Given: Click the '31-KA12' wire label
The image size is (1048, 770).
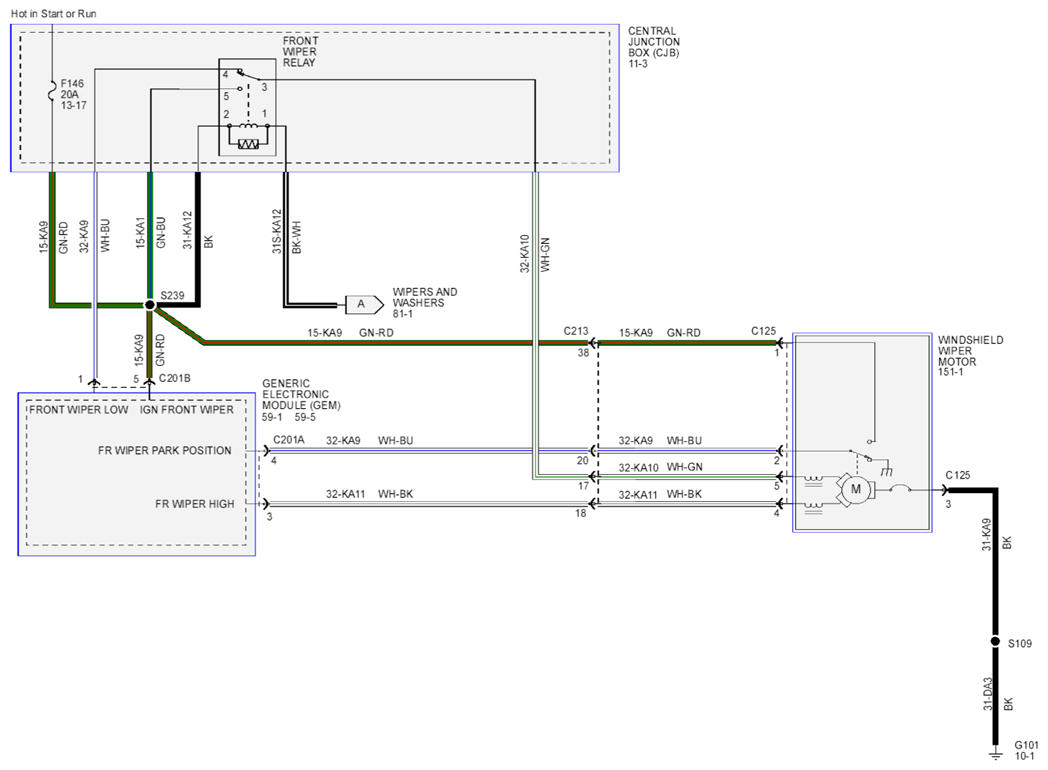Looking at the screenshot, I should [x=188, y=231].
